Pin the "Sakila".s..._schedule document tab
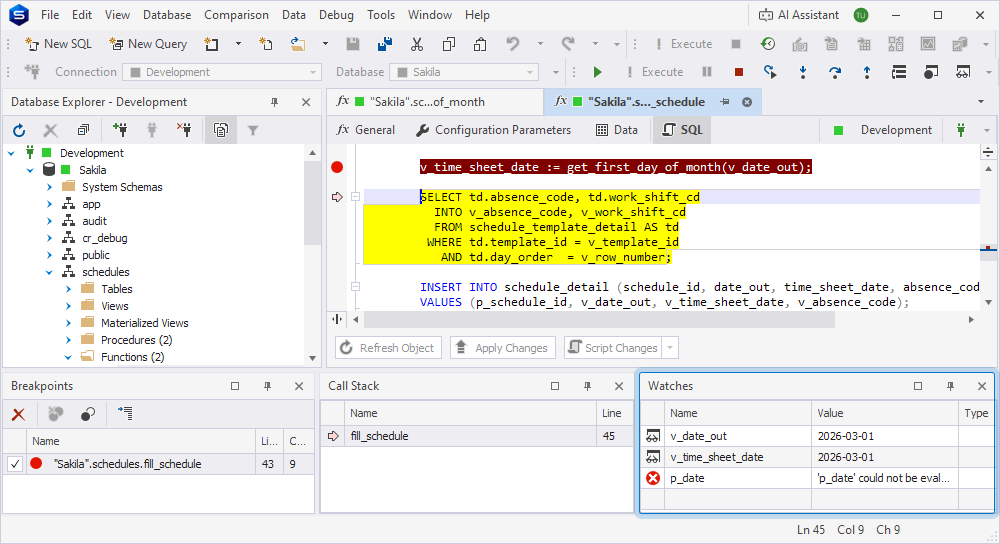This screenshot has width=1000, height=544. 724,102
